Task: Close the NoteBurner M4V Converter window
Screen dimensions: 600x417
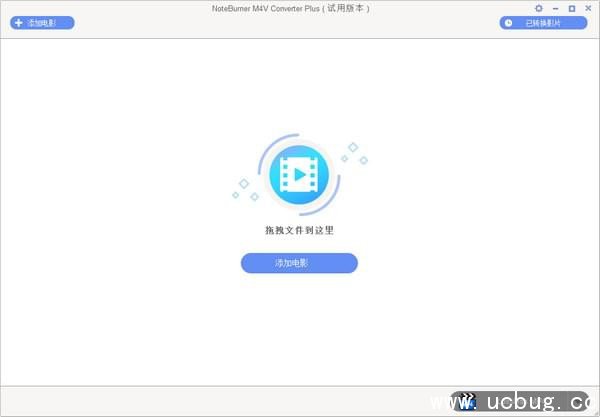Action: [587, 8]
